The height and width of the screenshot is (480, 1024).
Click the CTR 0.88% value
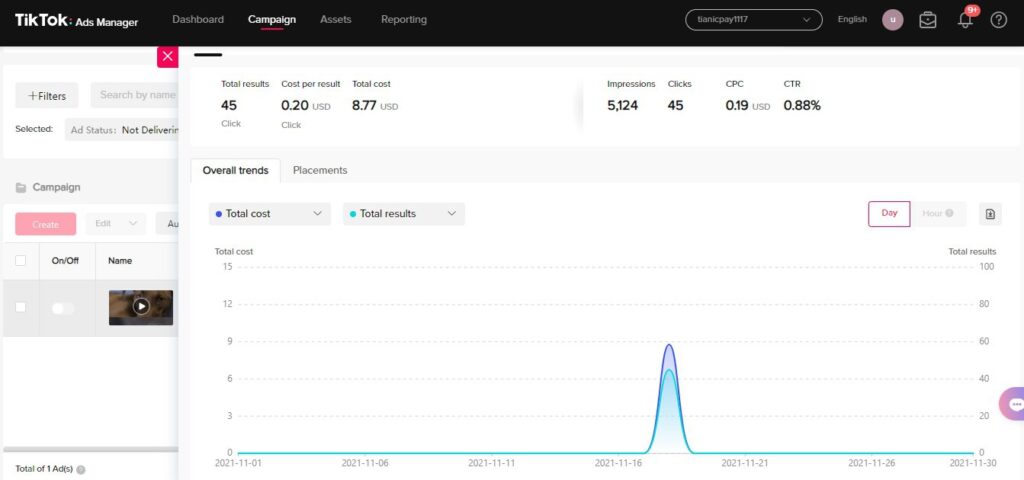(x=802, y=105)
